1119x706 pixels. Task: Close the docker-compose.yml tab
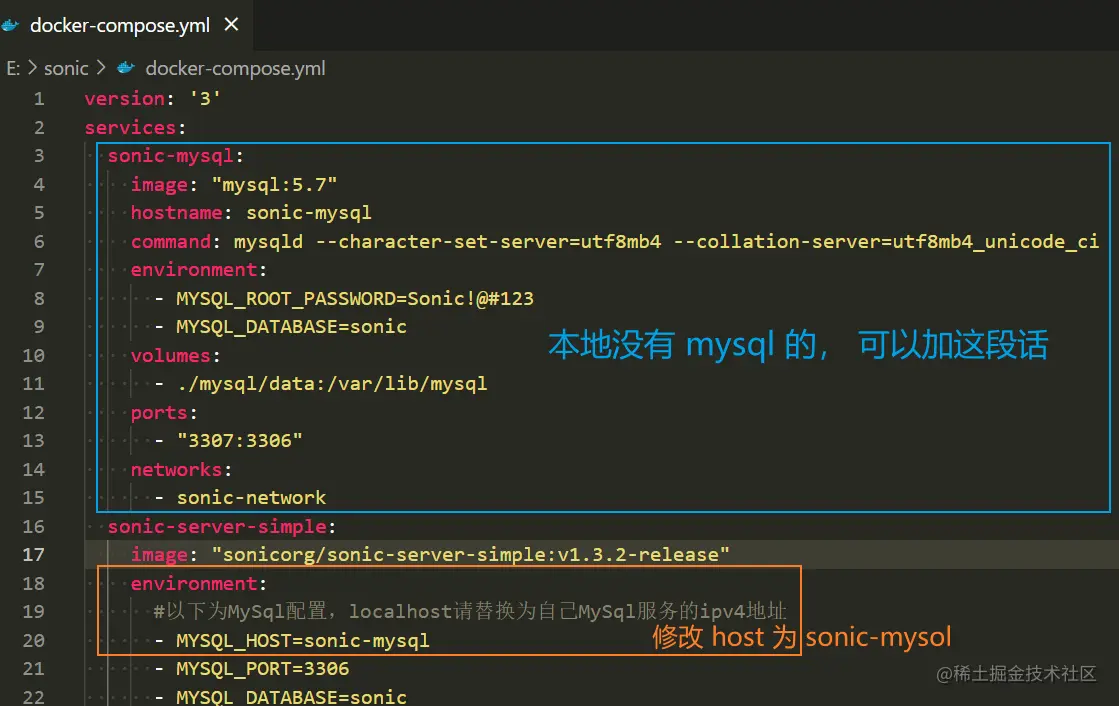[231, 25]
